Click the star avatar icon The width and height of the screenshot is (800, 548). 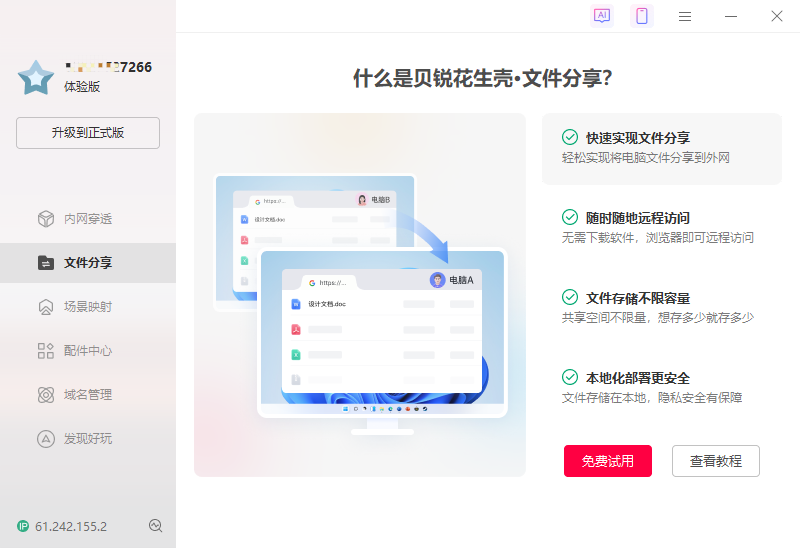(36, 78)
